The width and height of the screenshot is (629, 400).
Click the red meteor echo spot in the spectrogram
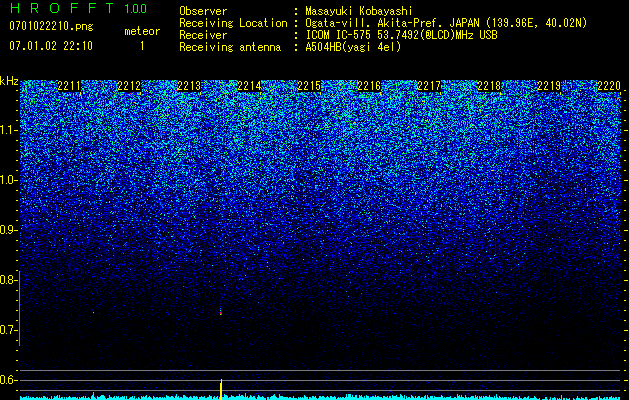(x=221, y=313)
